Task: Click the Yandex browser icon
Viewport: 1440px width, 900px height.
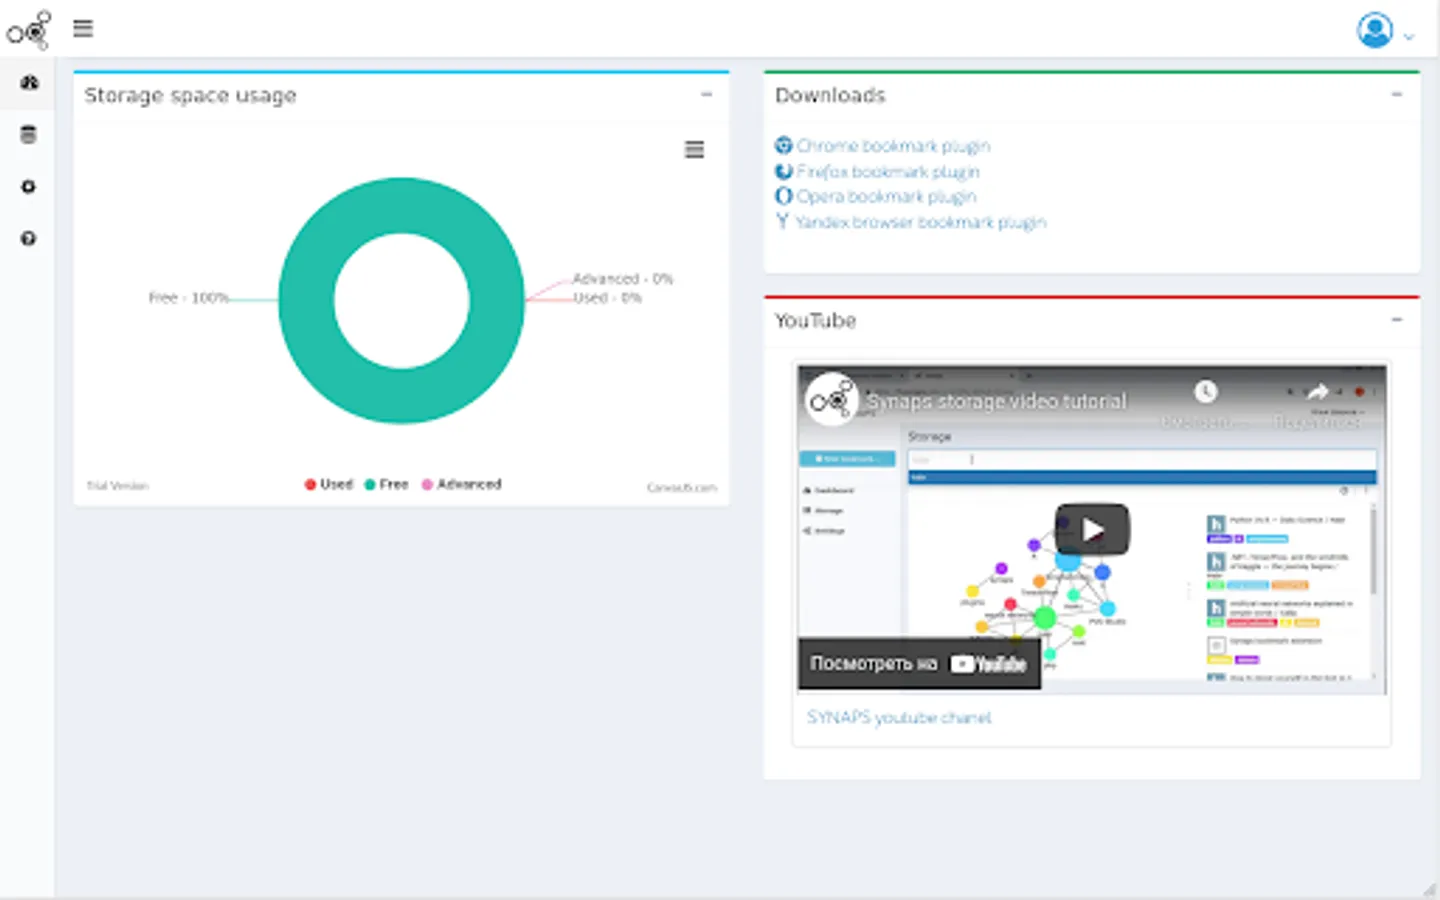Action: tap(783, 222)
